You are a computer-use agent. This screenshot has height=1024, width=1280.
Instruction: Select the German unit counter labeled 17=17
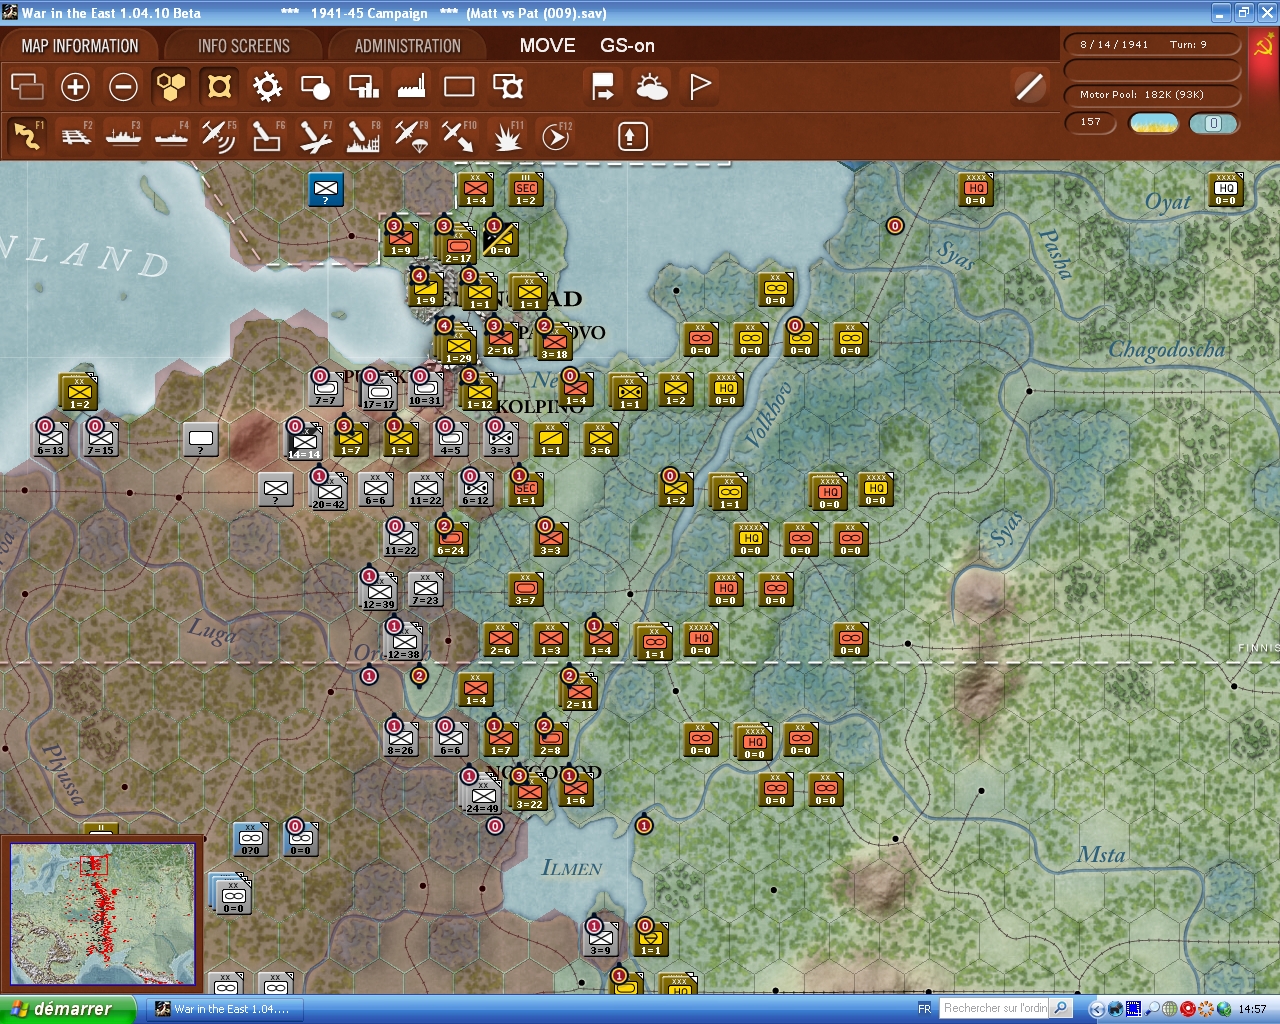(x=378, y=391)
